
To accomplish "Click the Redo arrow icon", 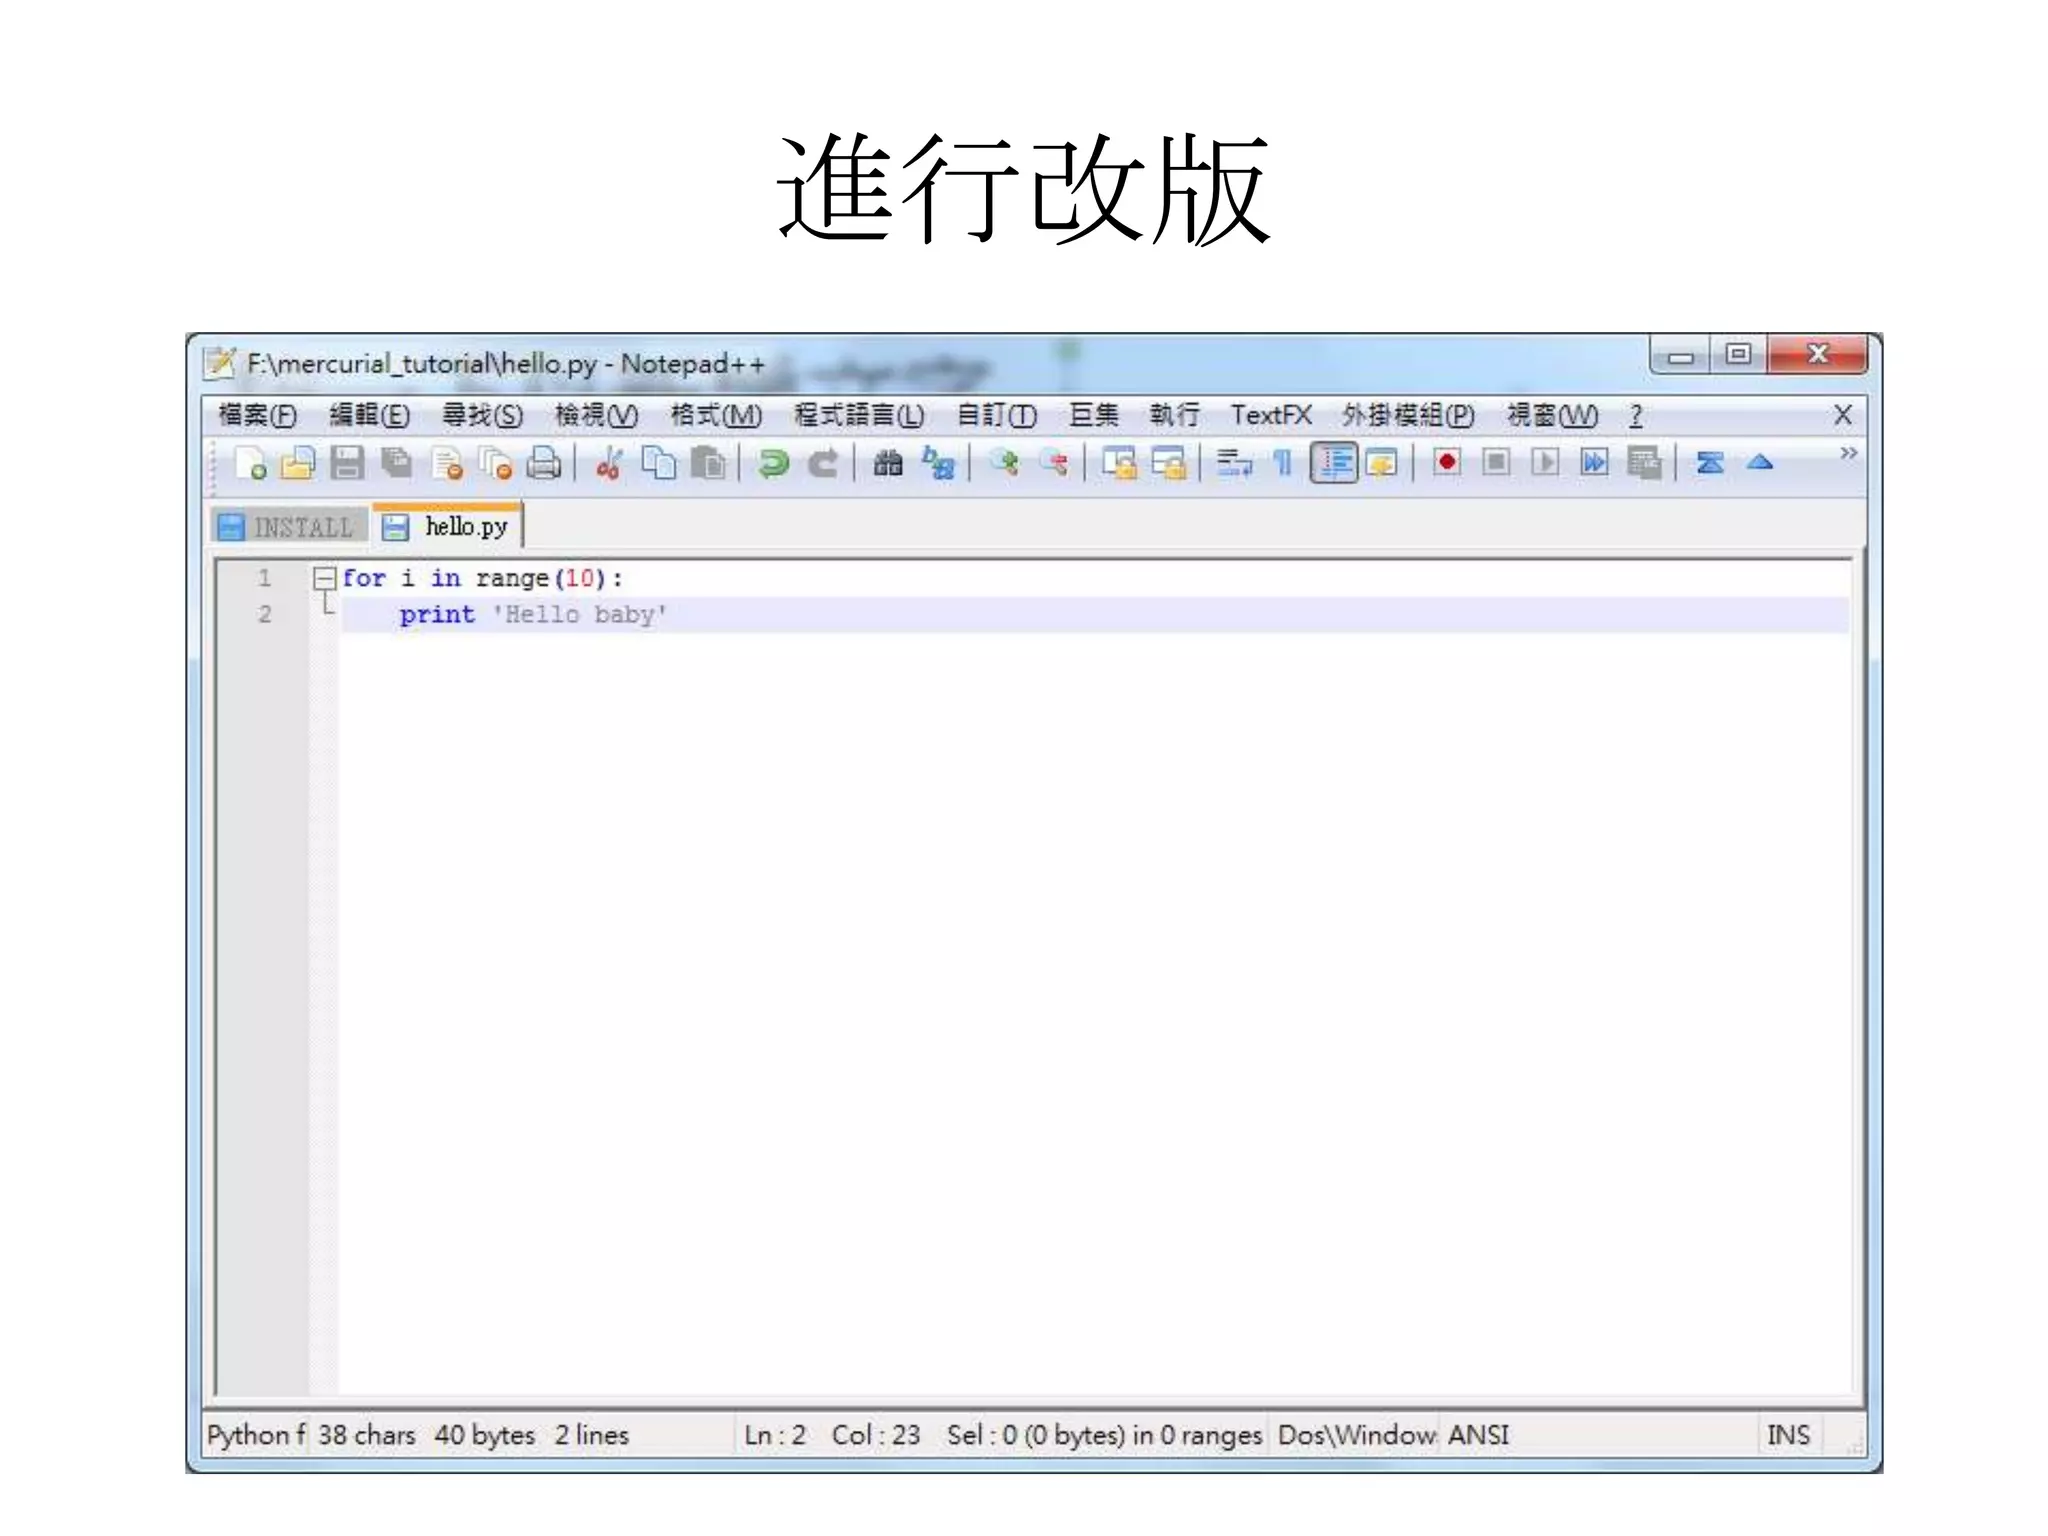I will (x=823, y=464).
